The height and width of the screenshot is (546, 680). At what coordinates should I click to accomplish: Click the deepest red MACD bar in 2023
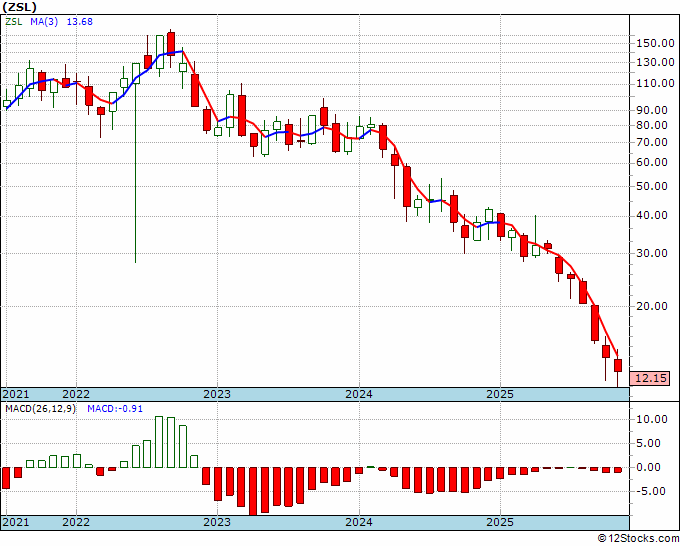[x=253, y=491]
